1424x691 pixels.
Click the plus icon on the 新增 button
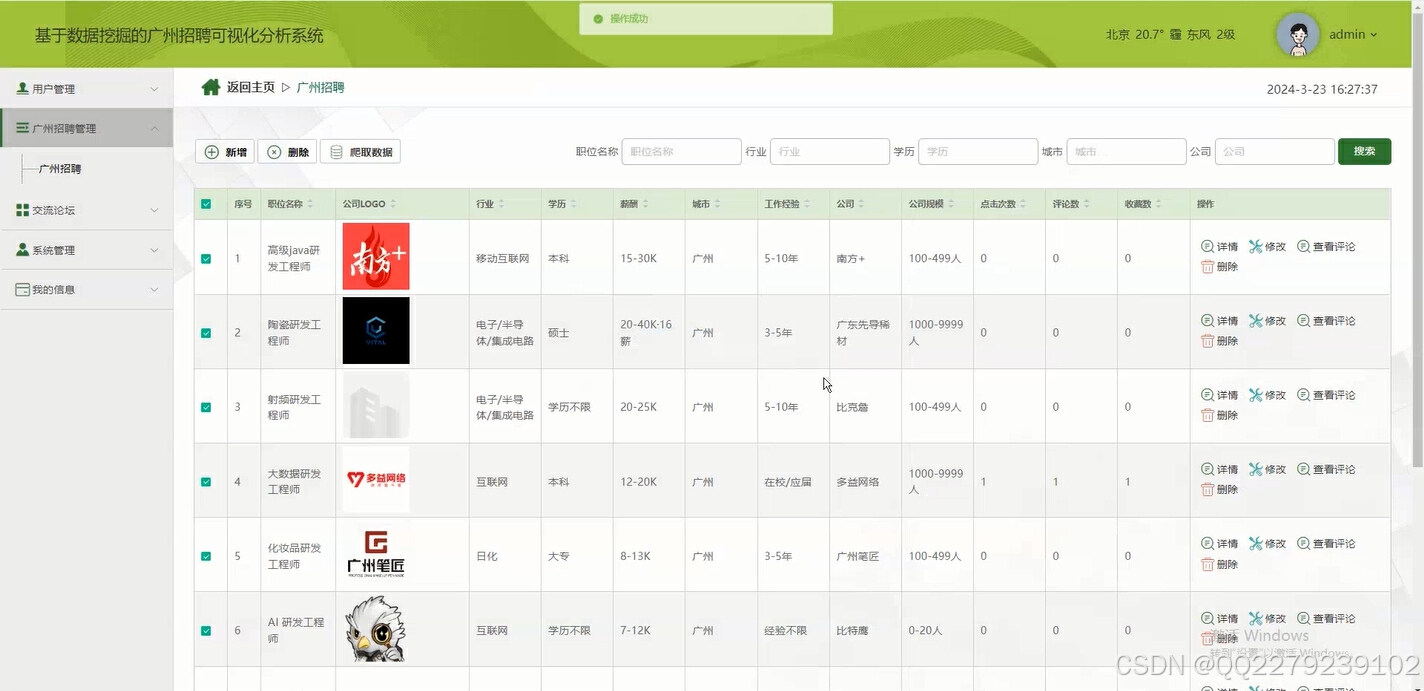(212, 150)
